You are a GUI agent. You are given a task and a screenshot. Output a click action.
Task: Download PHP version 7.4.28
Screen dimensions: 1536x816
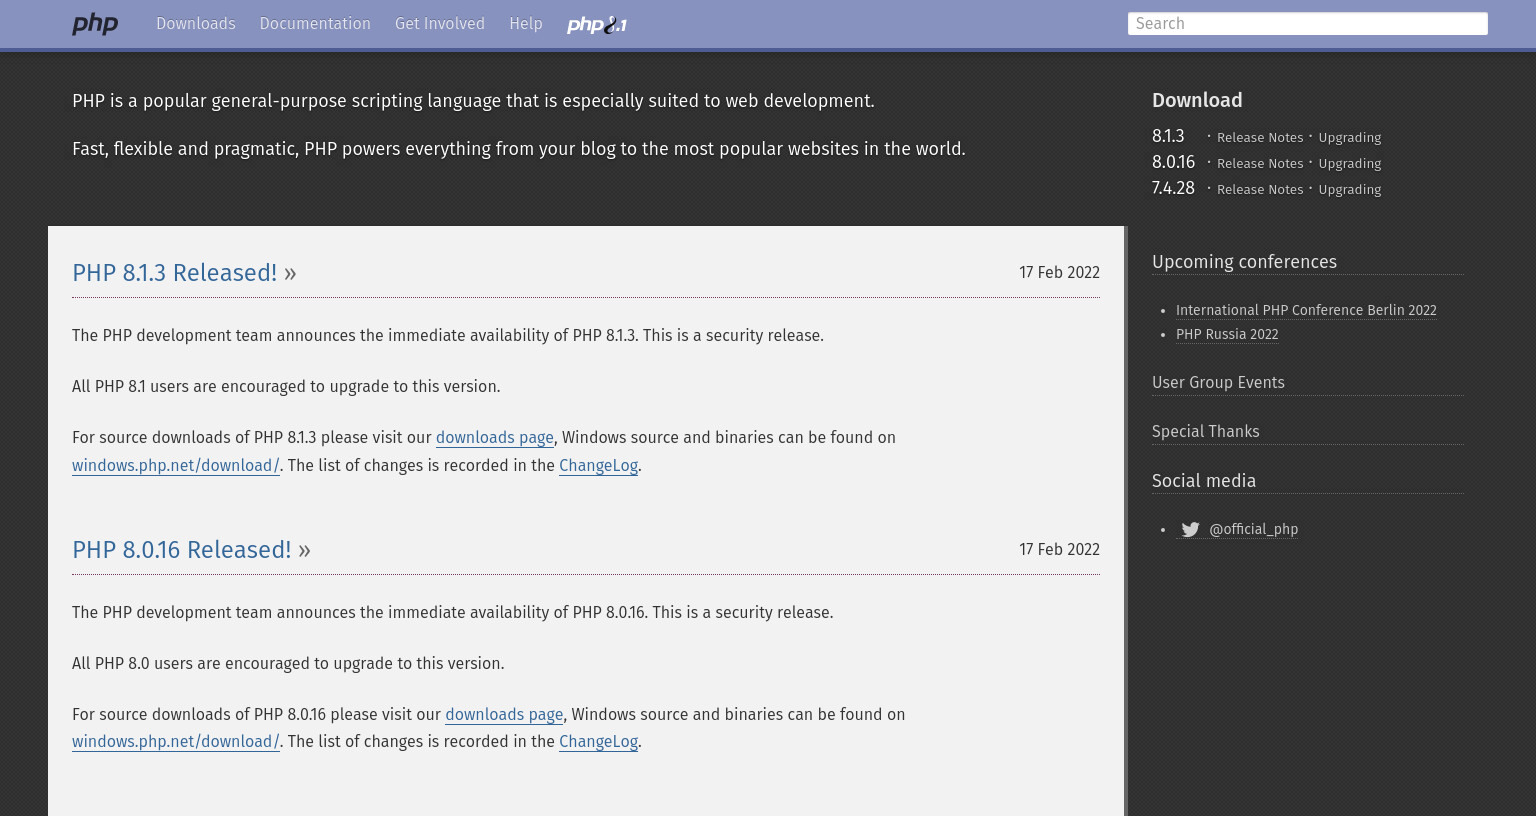point(1173,188)
